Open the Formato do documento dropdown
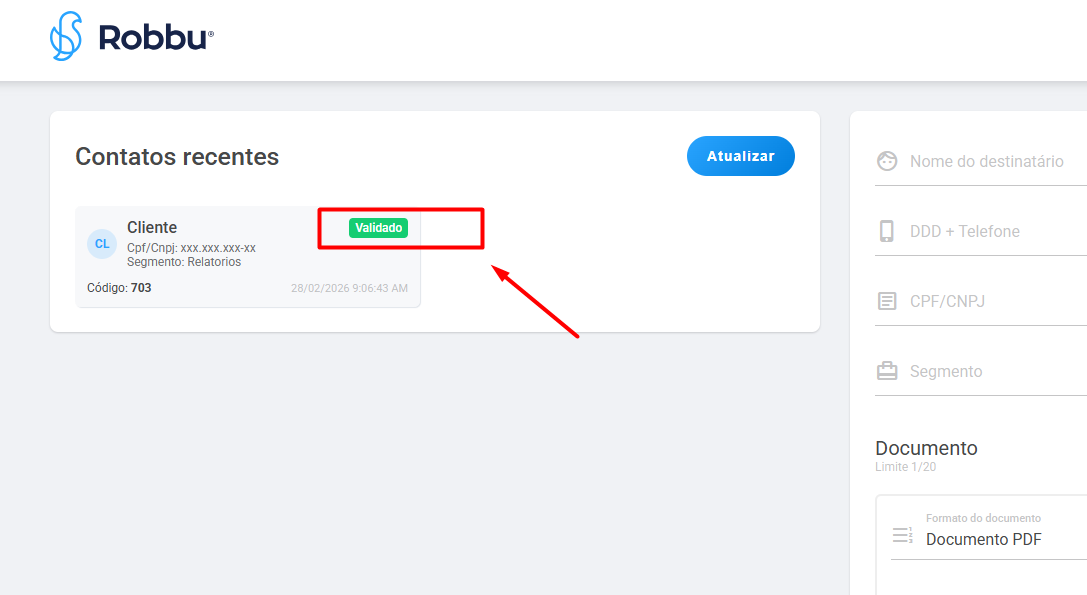The image size is (1087, 595). pos(989,531)
